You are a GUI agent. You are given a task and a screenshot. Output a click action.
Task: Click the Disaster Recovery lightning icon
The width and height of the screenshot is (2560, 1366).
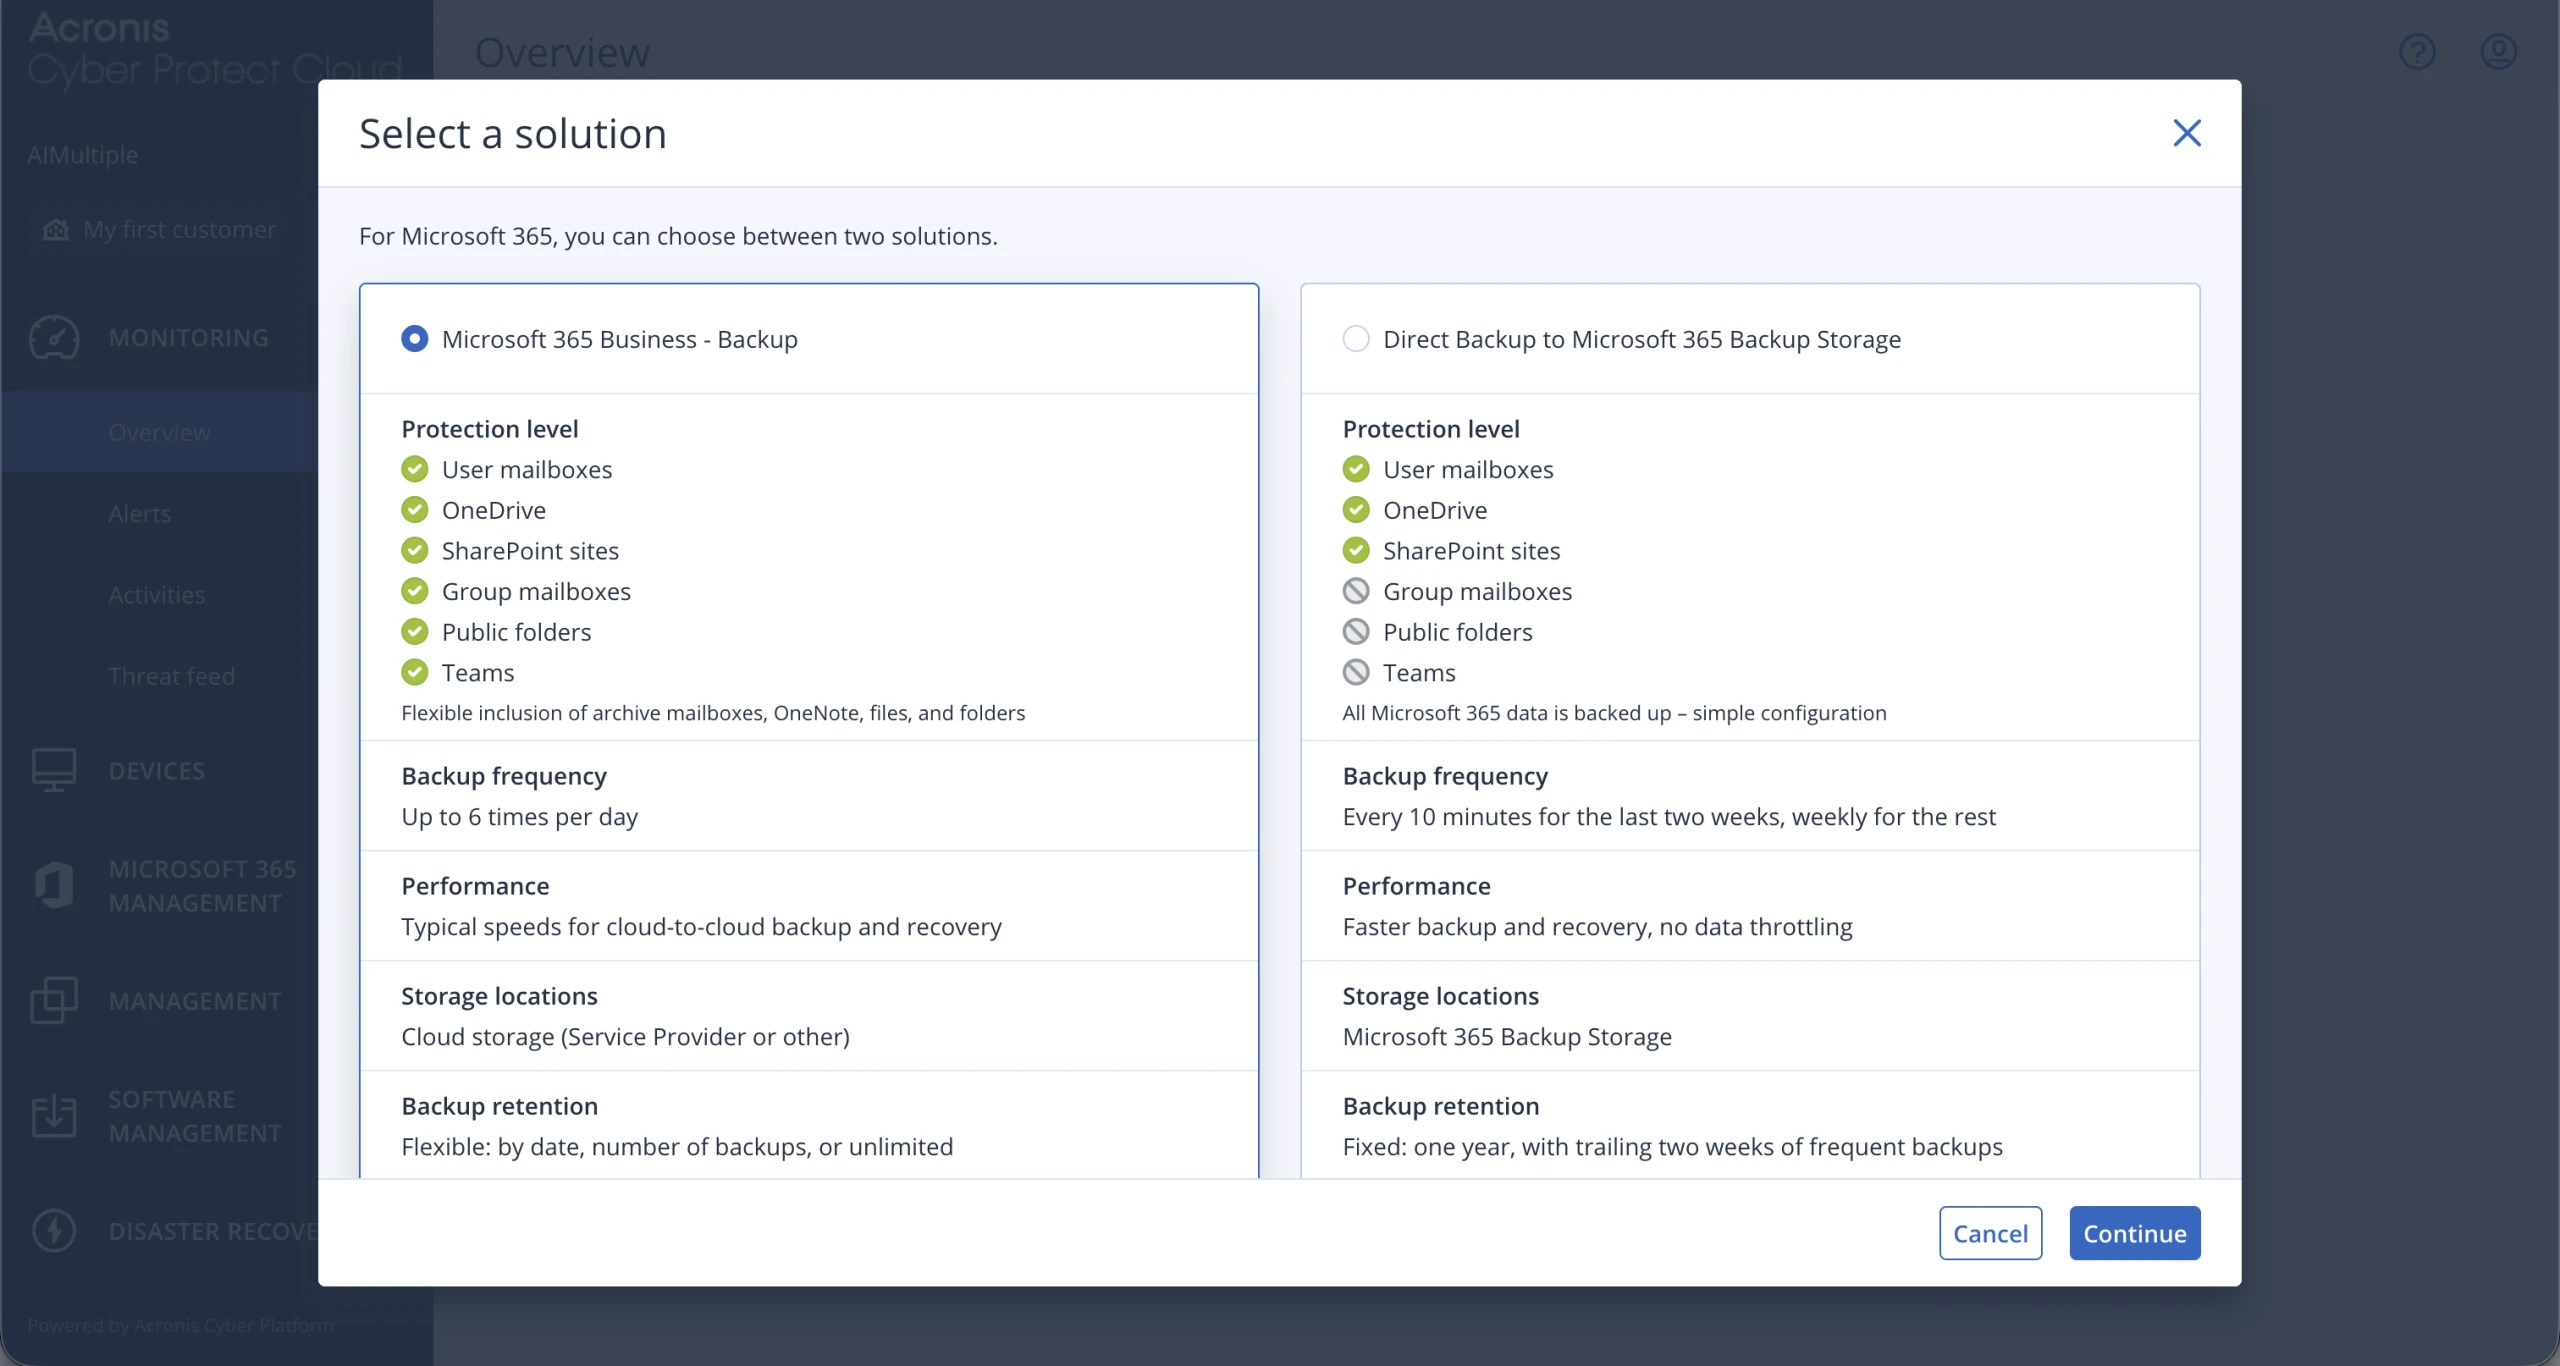(54, 1231)
